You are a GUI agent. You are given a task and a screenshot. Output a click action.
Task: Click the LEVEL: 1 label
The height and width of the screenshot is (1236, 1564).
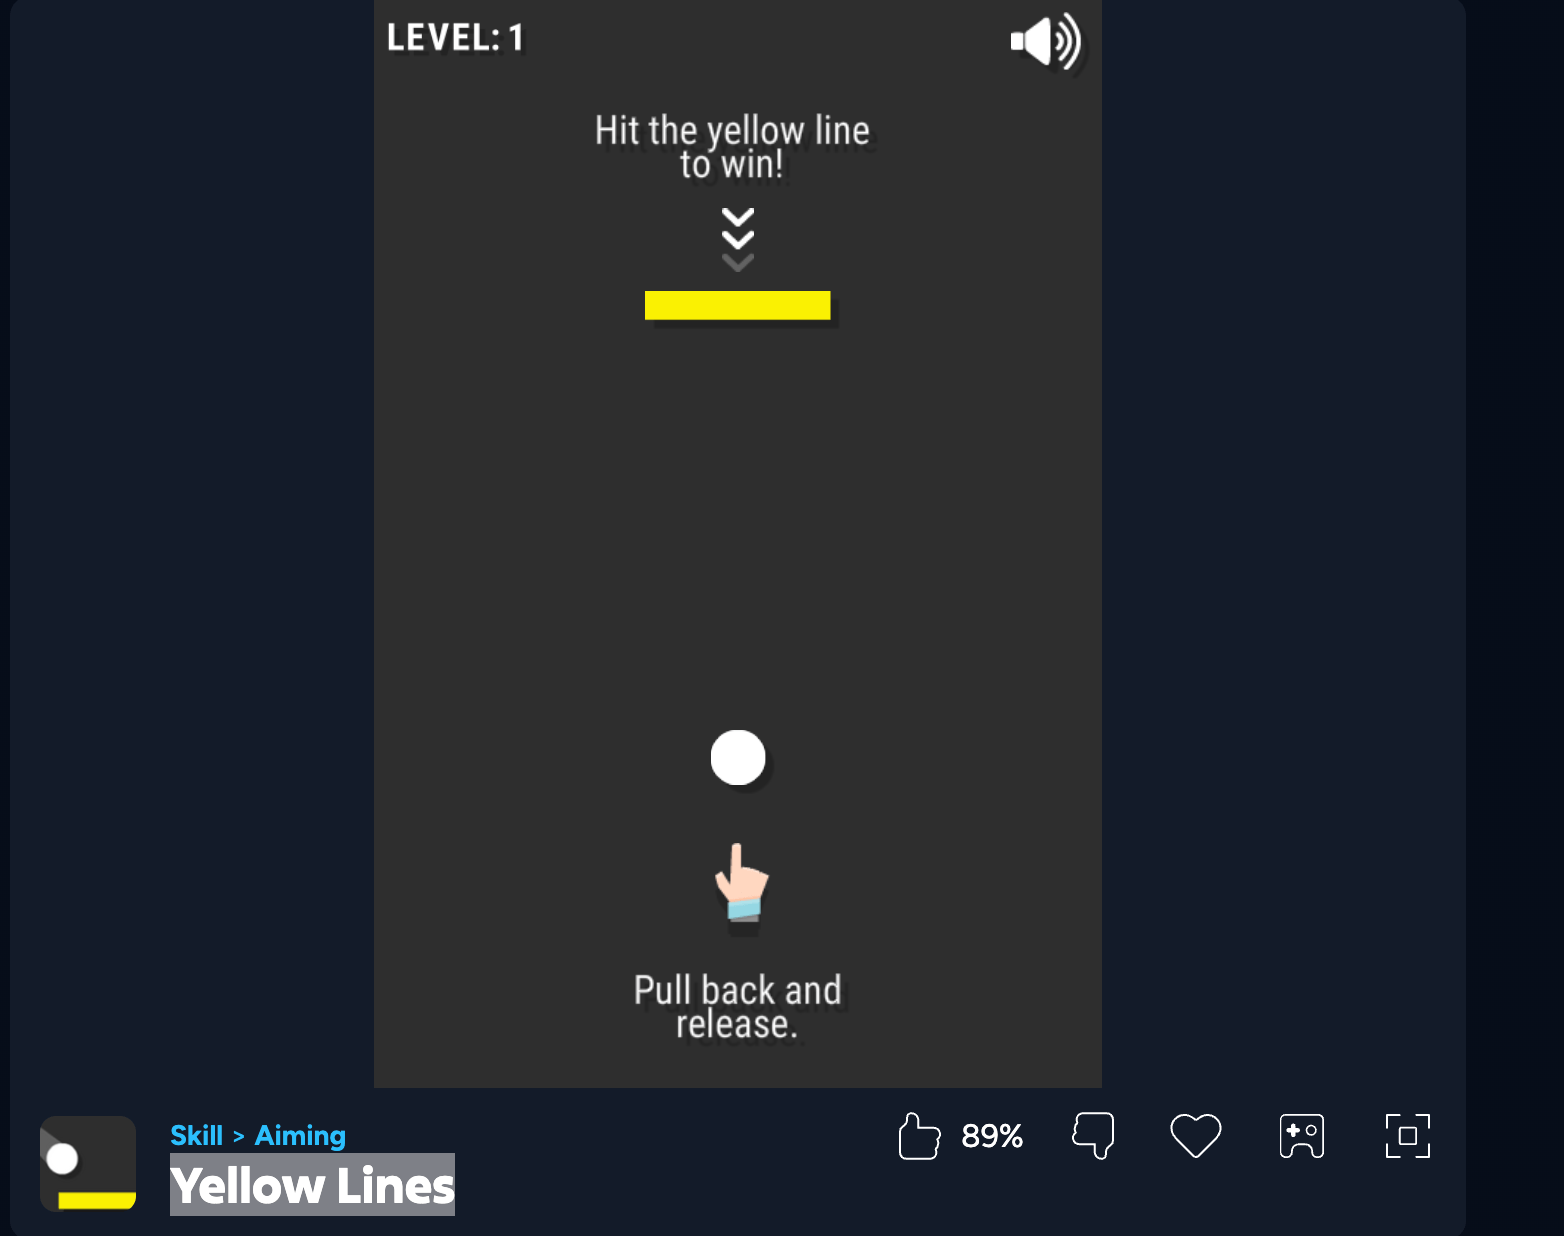[455, 38]
